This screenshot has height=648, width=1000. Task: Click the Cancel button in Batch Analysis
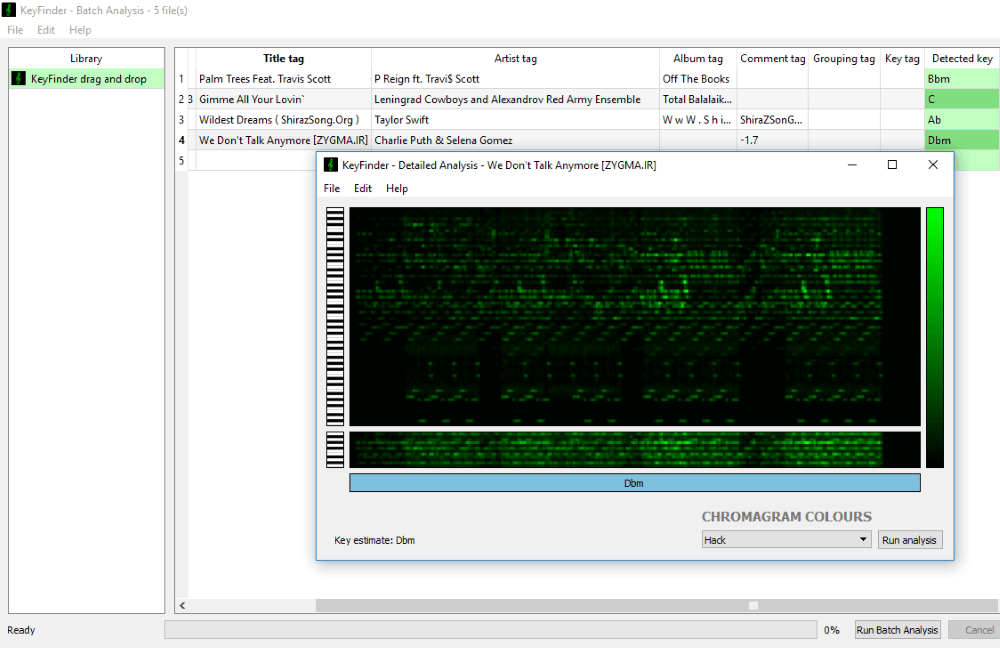(974, 630)
